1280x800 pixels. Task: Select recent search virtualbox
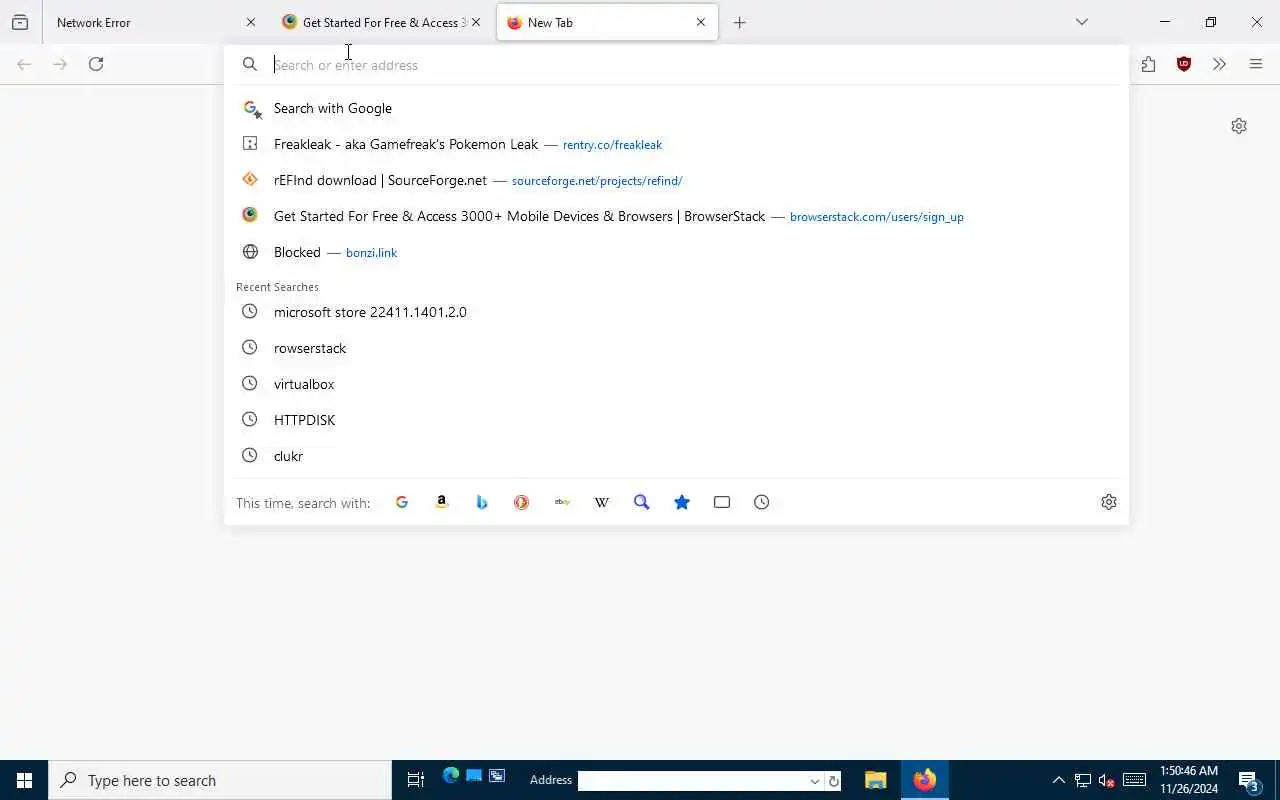point(676,384)
